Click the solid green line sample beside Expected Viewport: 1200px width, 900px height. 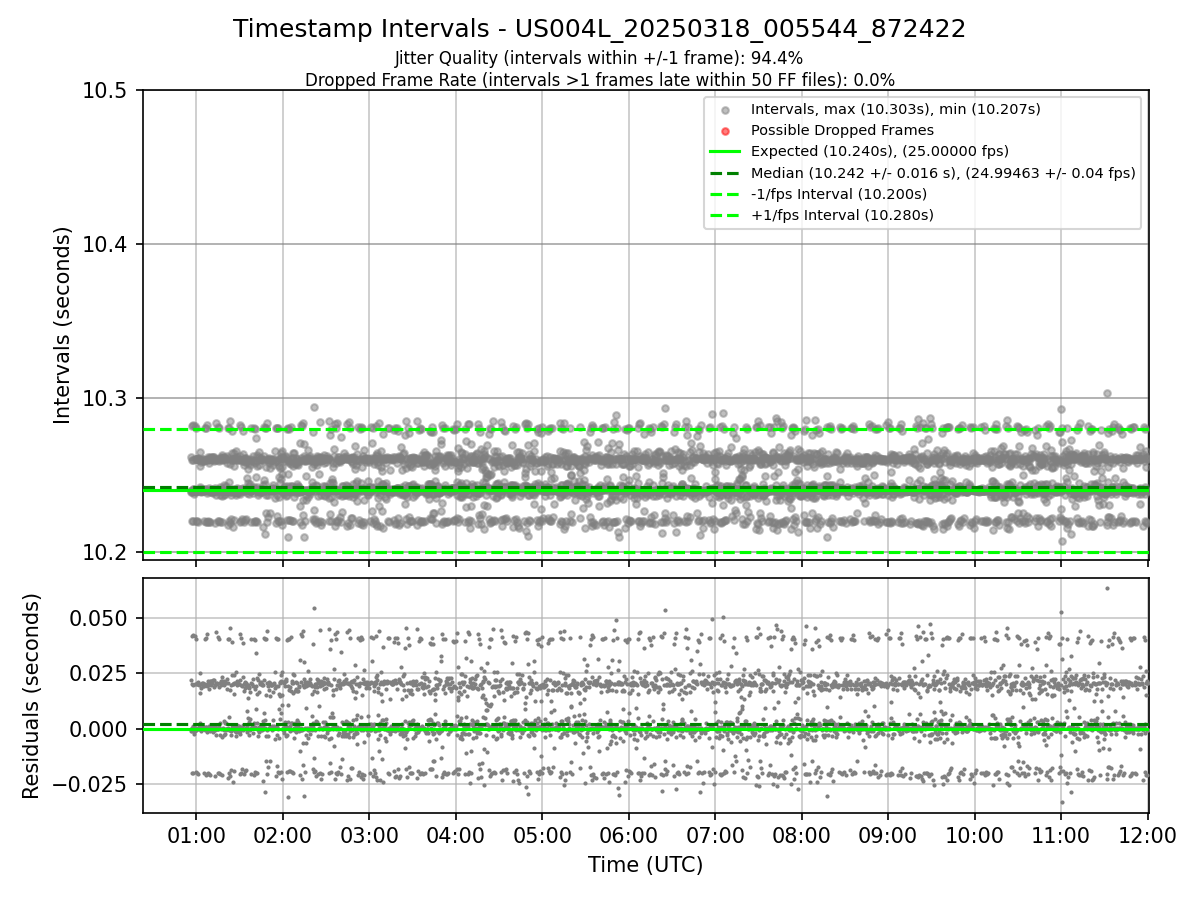(x=726, y=152)
